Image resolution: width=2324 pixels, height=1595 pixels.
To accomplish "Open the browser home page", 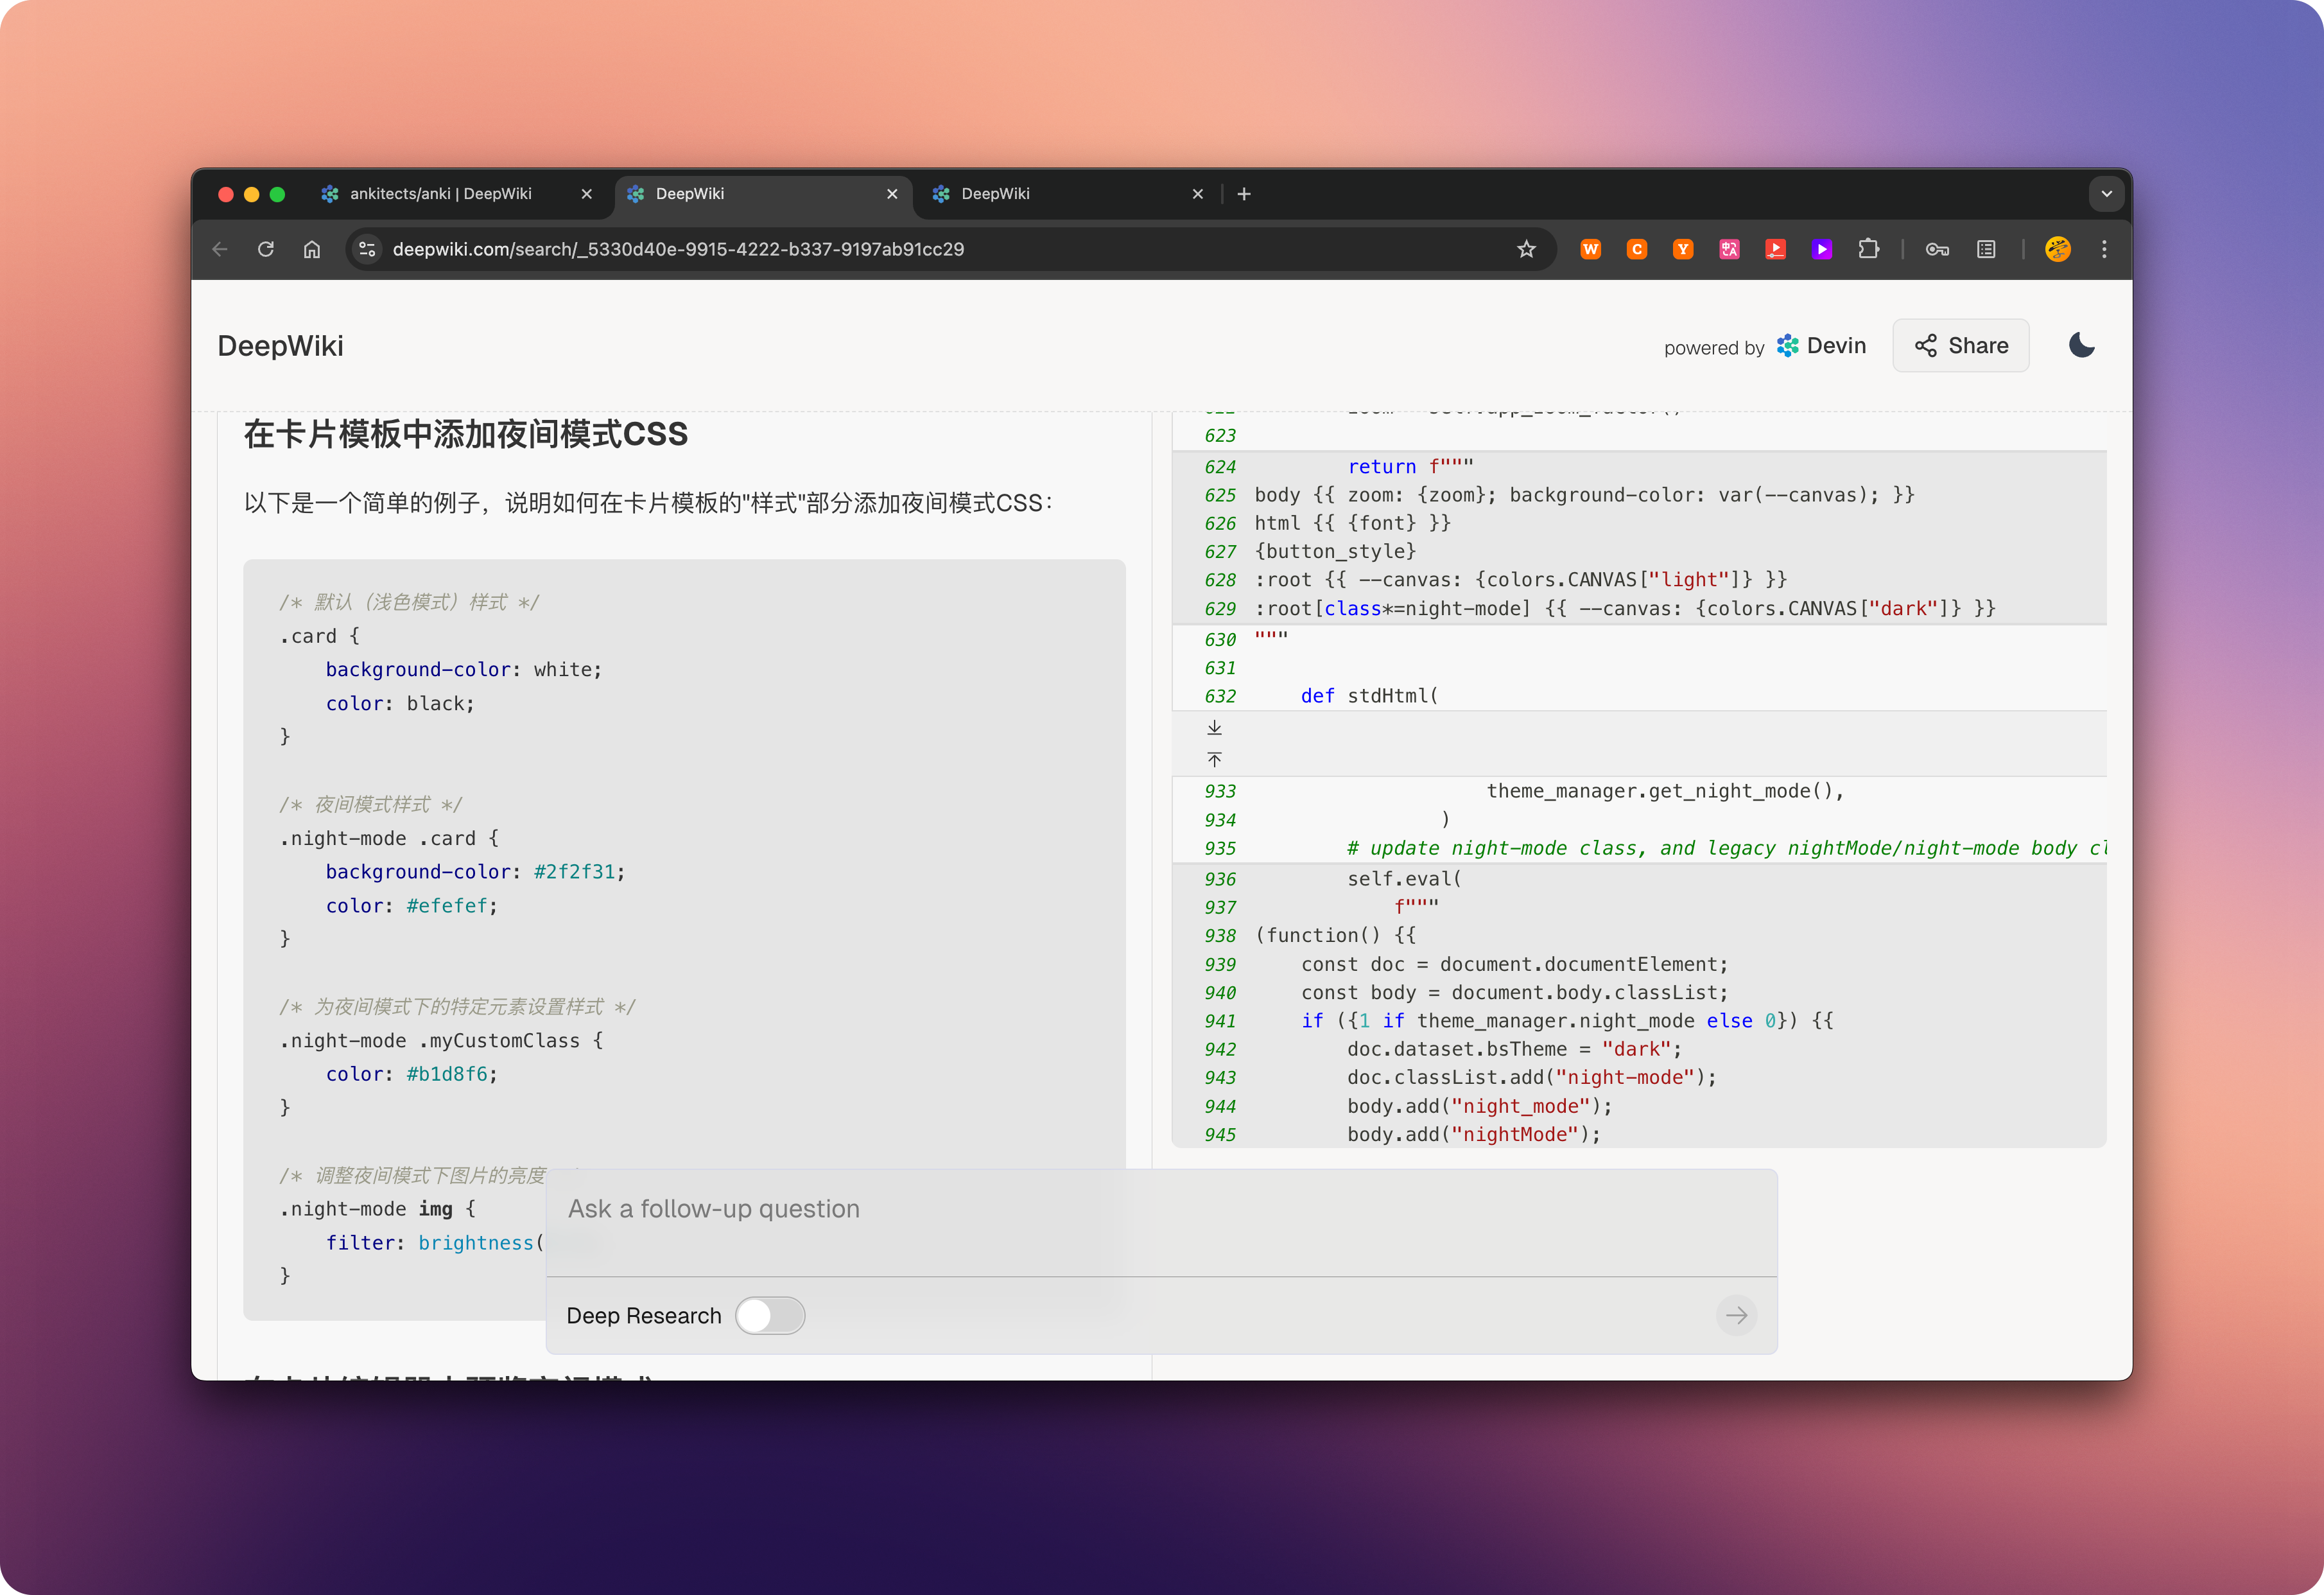I will [x=312, y=249].
